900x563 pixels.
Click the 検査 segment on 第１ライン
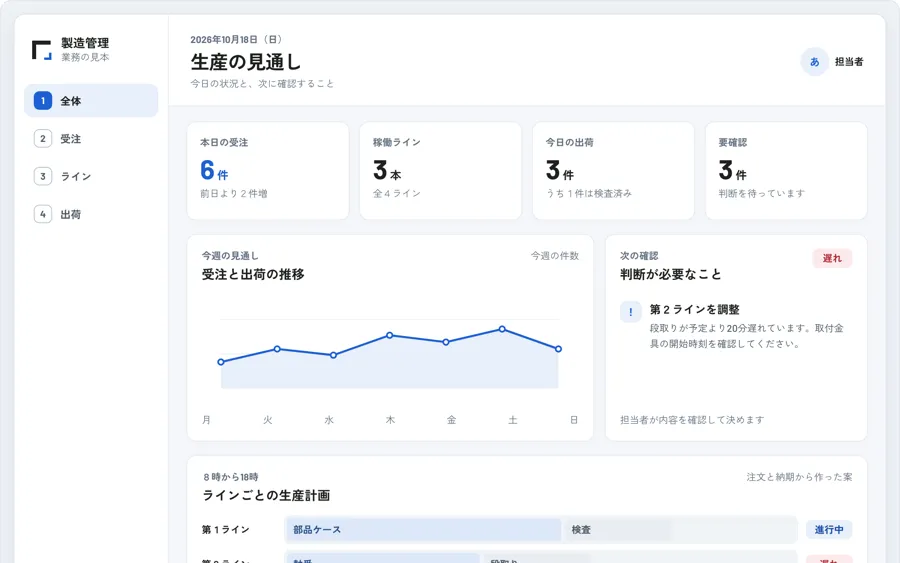click(x=616, y=530)
